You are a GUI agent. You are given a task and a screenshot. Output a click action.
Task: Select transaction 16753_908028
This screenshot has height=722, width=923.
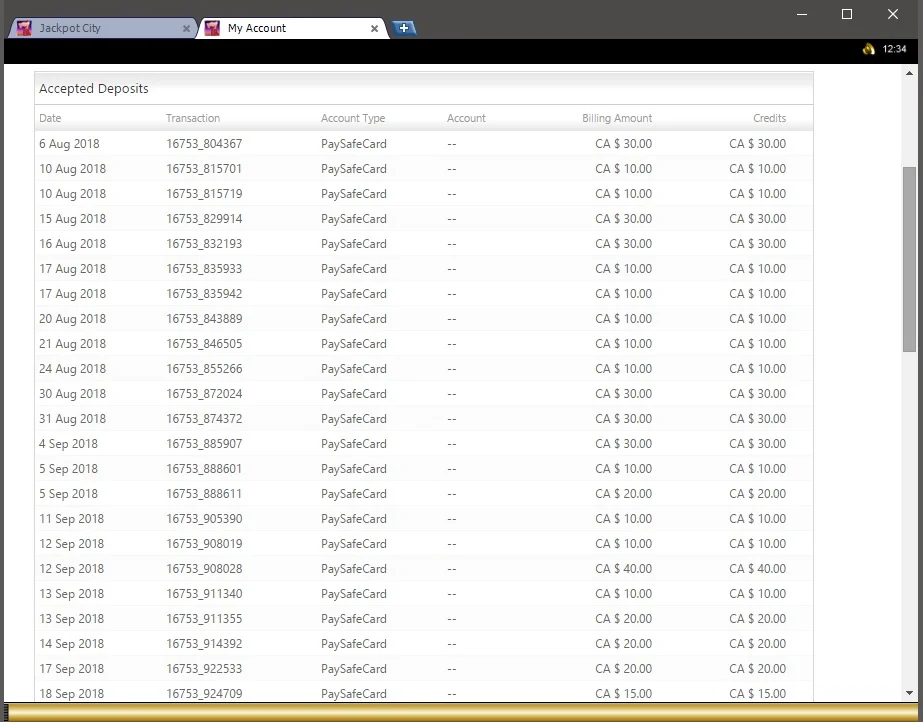(x=204, y=569)
